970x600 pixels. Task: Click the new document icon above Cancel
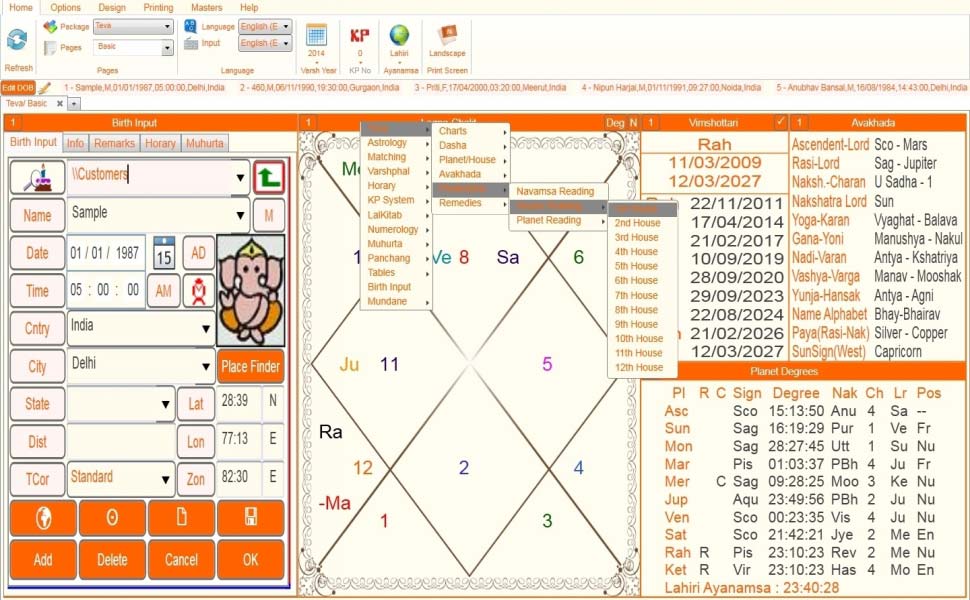point(181,518)
